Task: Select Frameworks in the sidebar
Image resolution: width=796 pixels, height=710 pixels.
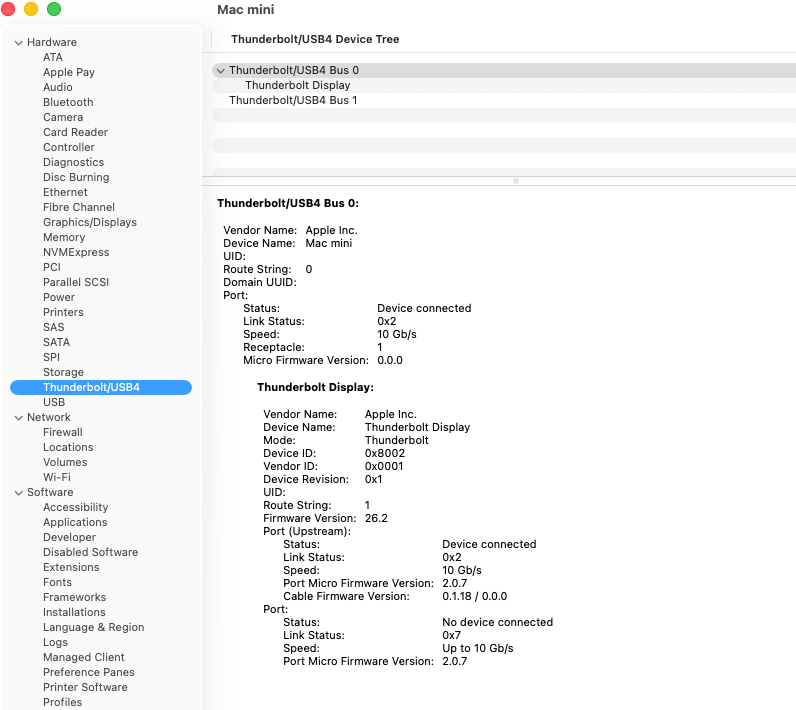Action: coord(75,597)
